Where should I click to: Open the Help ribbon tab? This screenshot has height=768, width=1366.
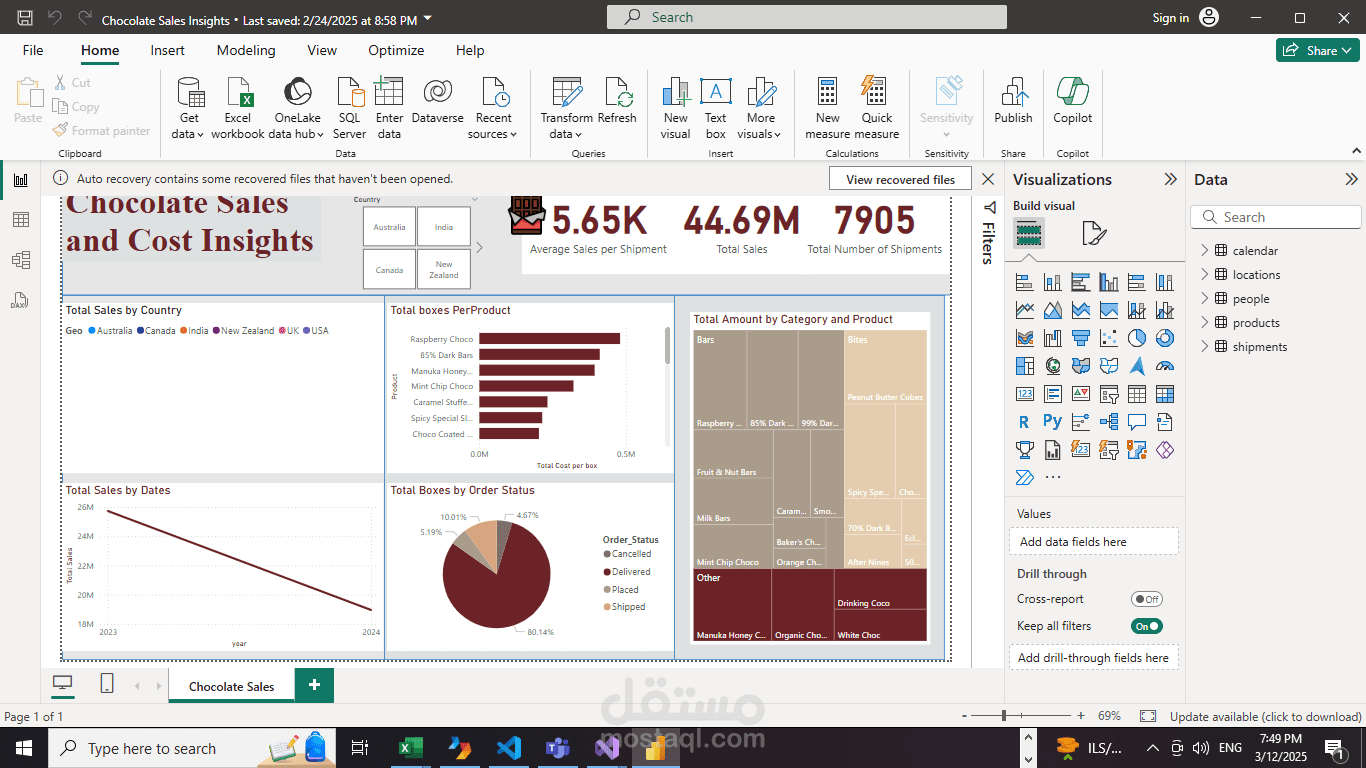click(x=470, y=50)
